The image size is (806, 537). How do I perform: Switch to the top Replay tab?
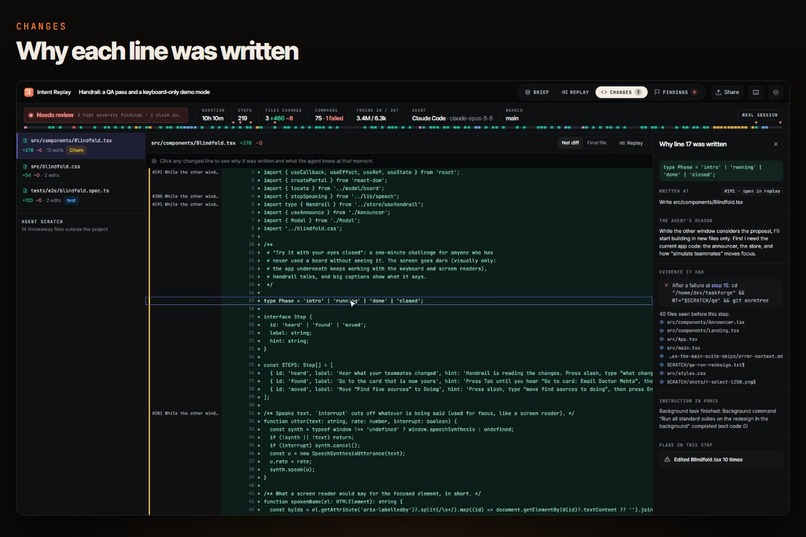tap(575, 92)
